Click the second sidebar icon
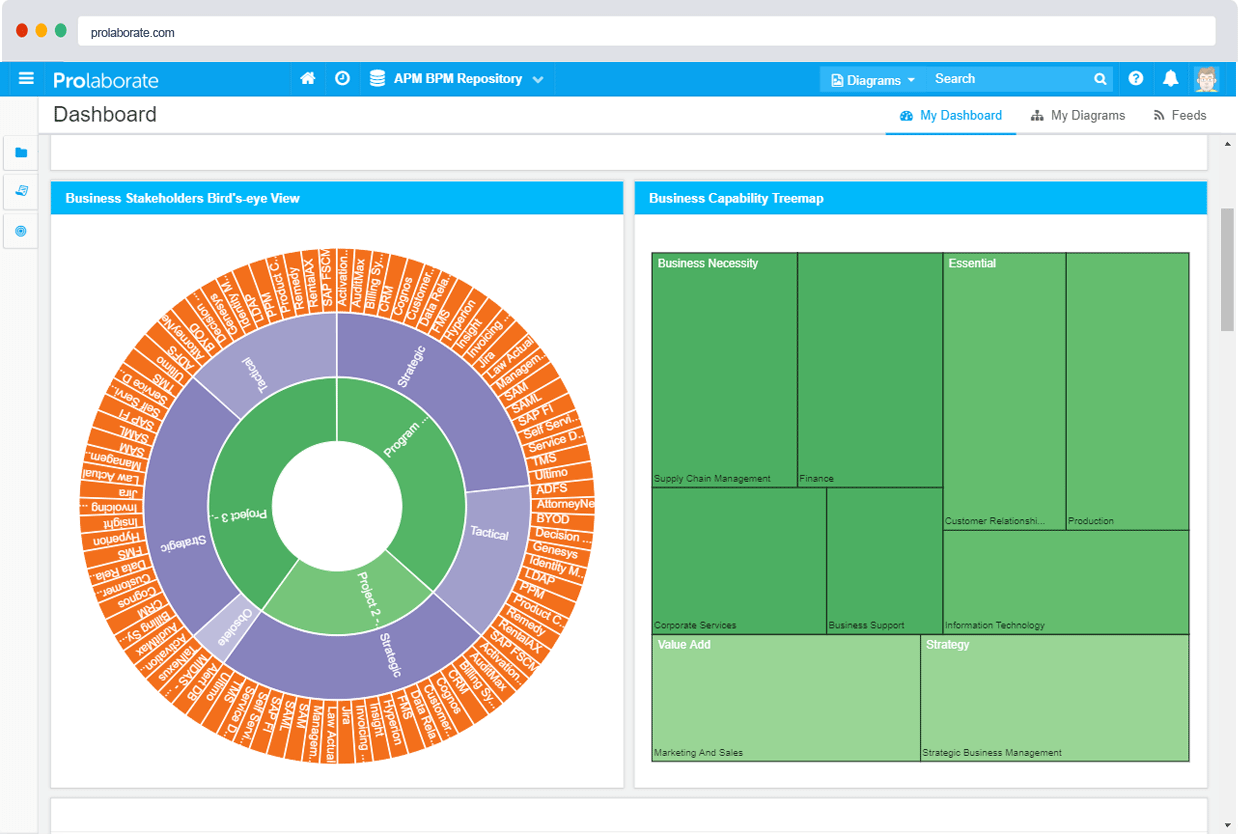This screenshot has height=834, width=1238. pyautogui.click(x=21, y=191)
